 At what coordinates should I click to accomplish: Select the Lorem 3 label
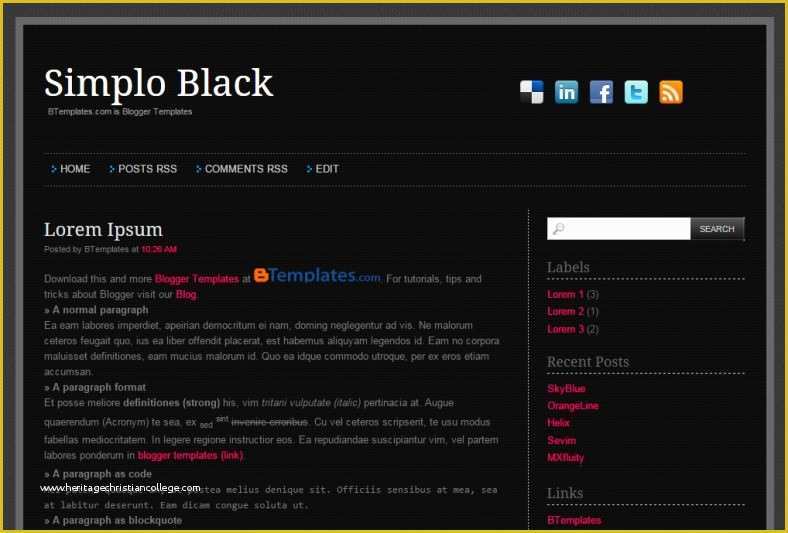tap(565, 329)
